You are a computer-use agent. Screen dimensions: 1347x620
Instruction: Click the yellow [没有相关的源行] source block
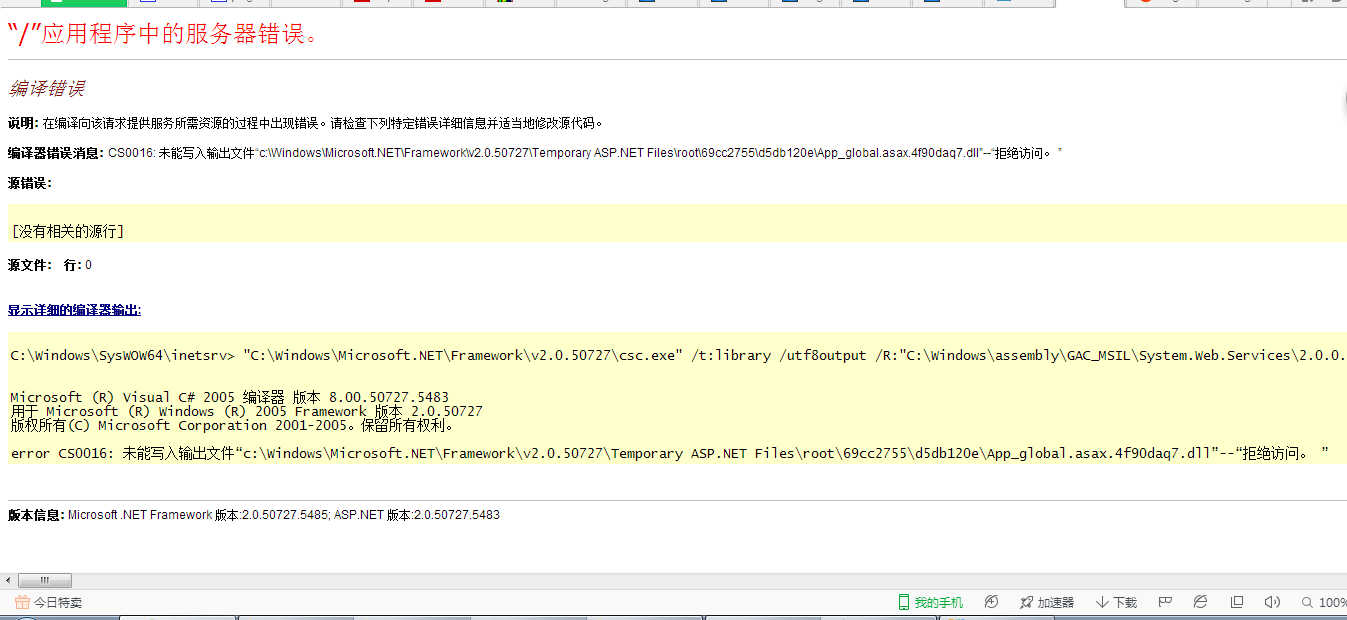(x=67, y=231)
